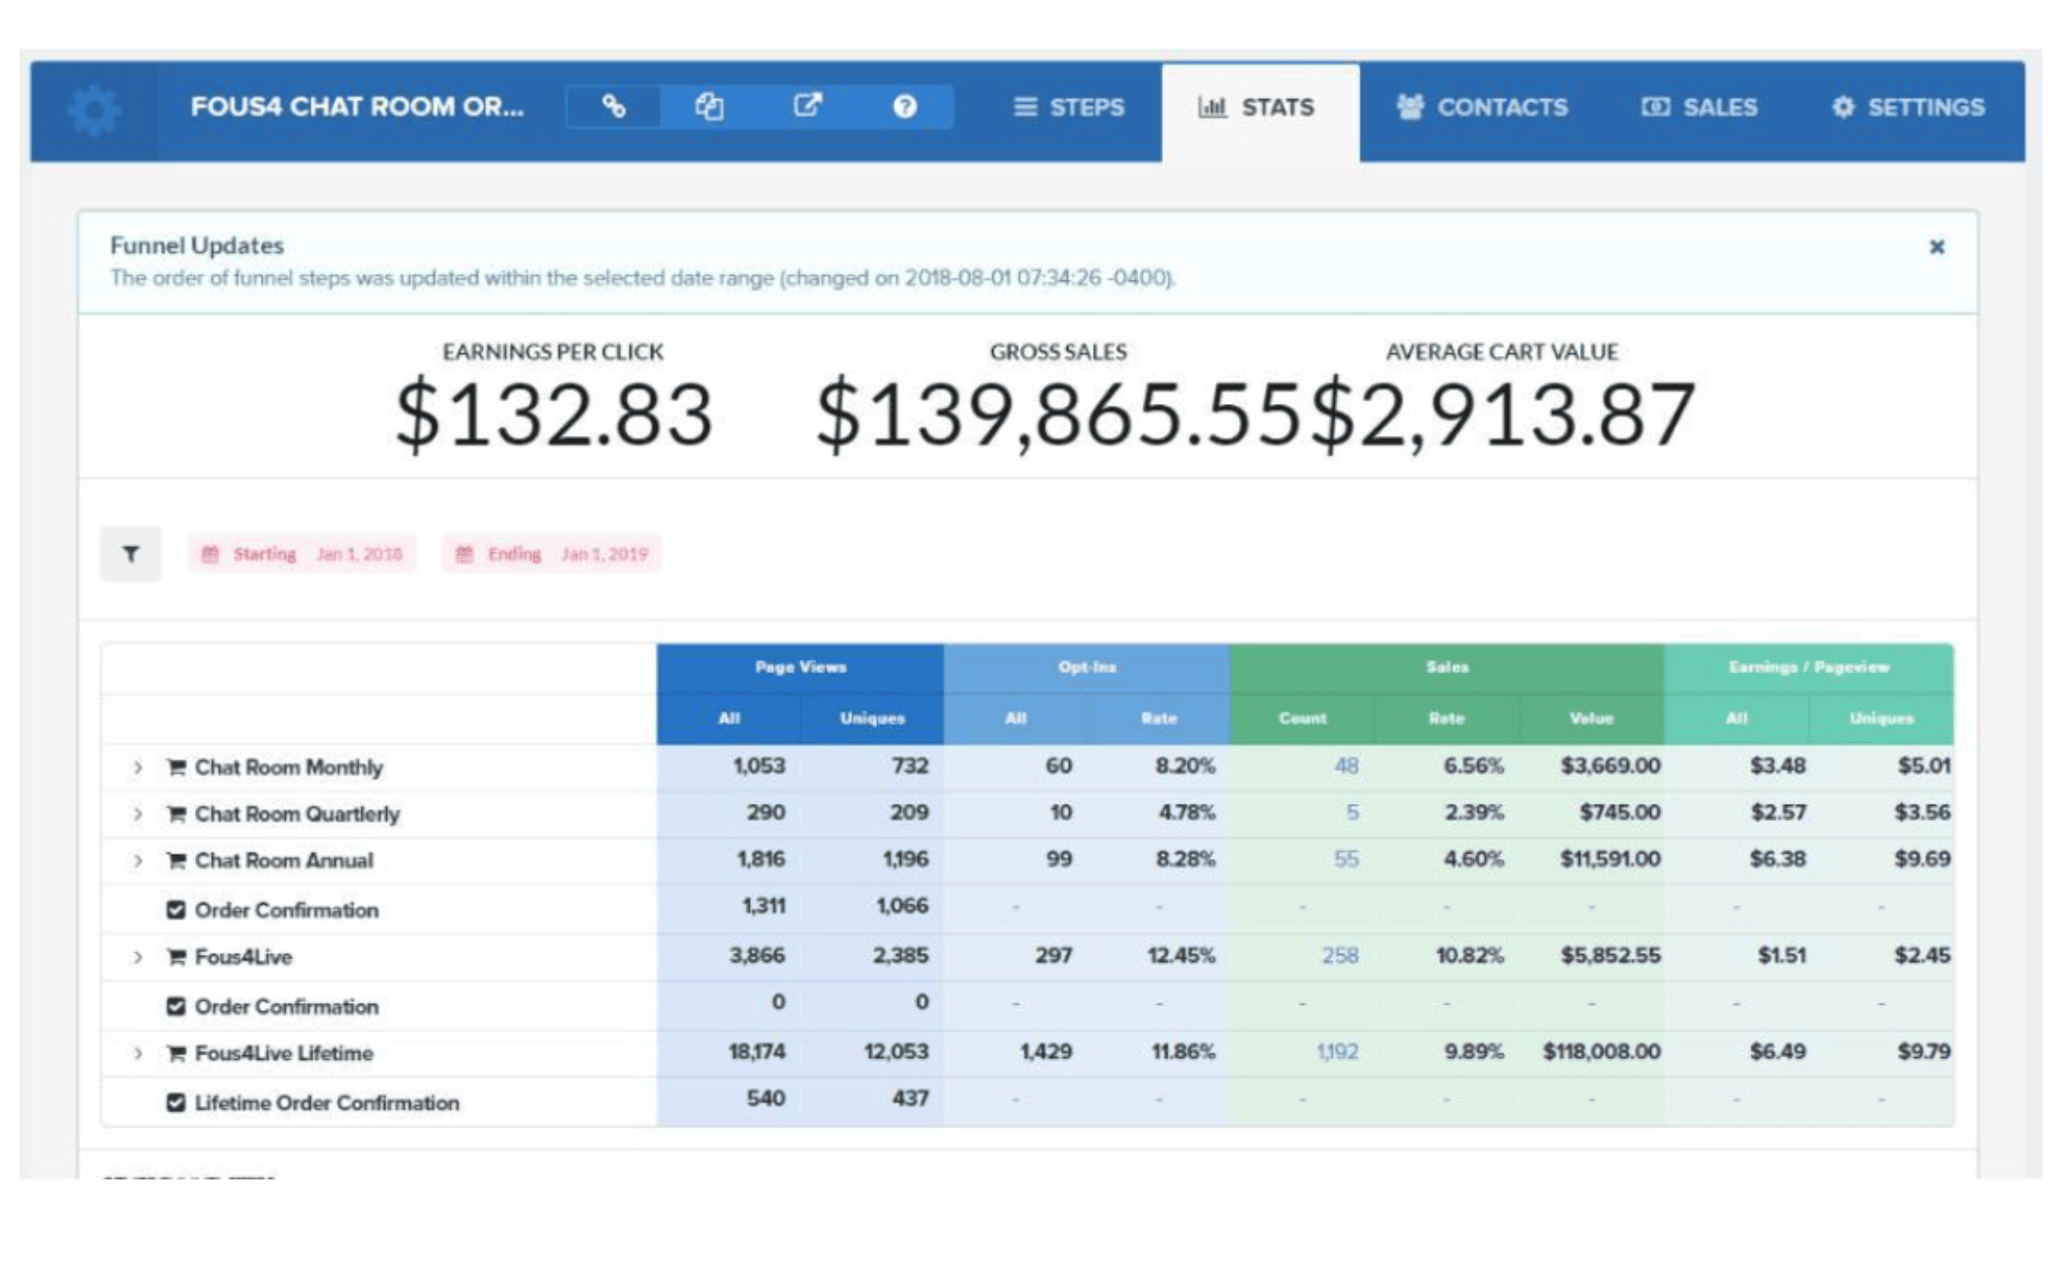
Task: Dismiss the Funnel Updates notice
Action: (1936, 247)
